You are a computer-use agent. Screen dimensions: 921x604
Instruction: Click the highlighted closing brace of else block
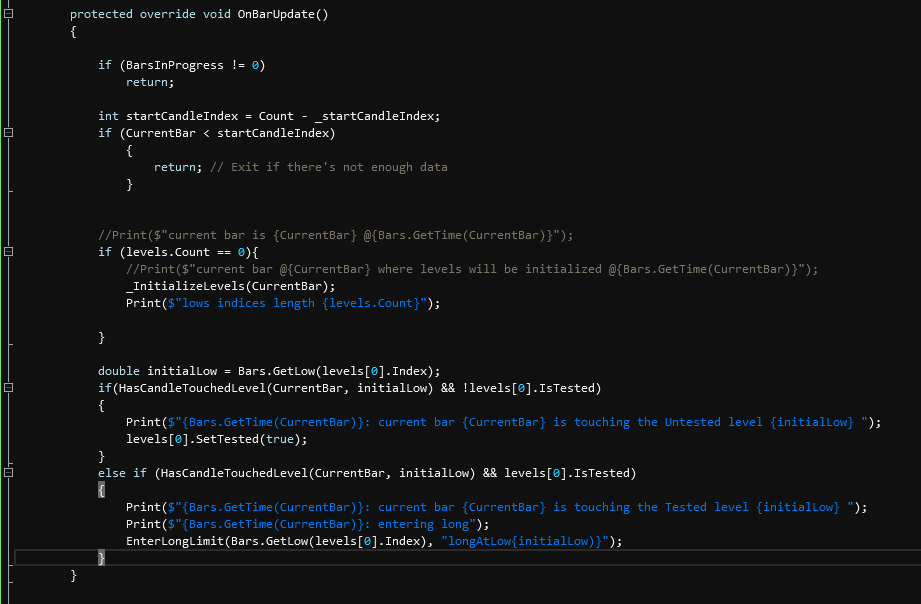[x=101, y=557]
